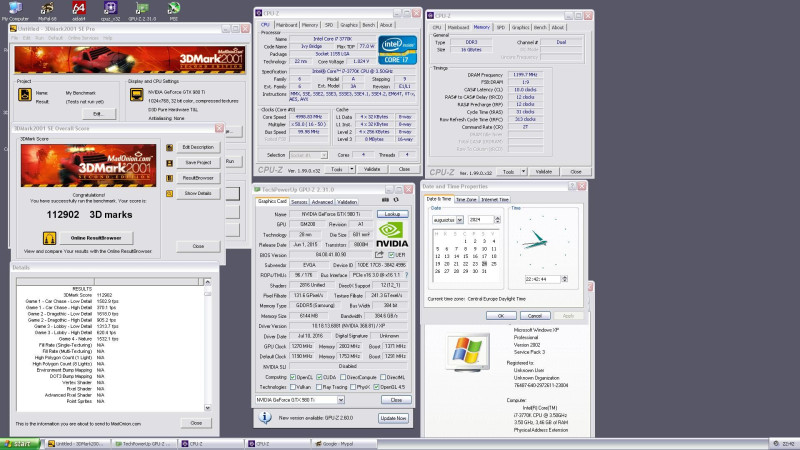The width and height of the screenshot is (800, 450).
Task: Click Online ResultBrowser button
Action: coord(95,238)
